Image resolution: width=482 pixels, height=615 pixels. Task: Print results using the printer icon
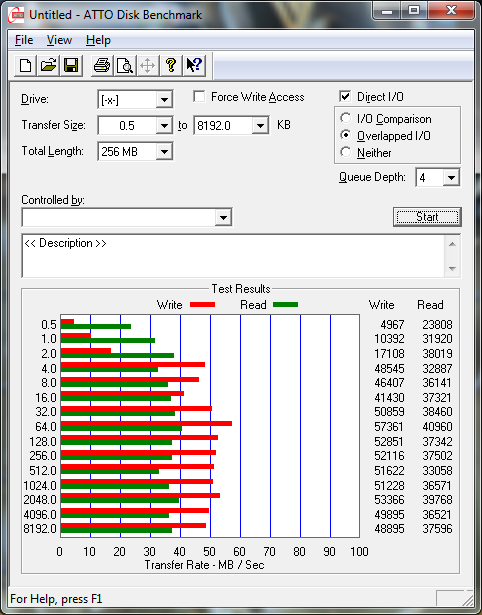(102, 65)
